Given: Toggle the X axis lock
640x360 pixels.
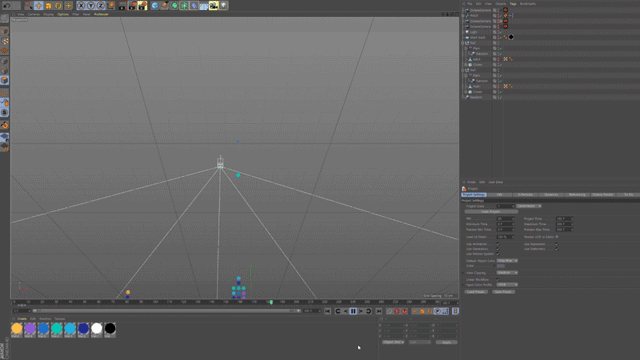Looking at the screenshot, I should [81, 6].
